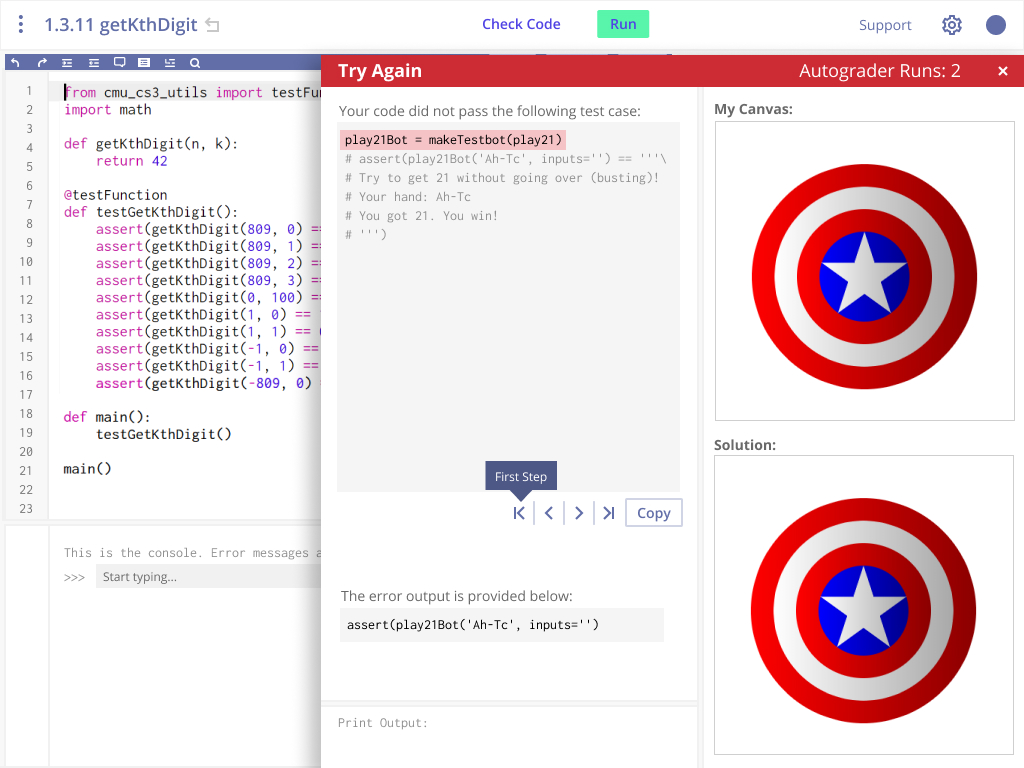Click the '@testFunction' decorator line
The height and width of the screenshot is (768, 1024).
[x=115, y=195]
